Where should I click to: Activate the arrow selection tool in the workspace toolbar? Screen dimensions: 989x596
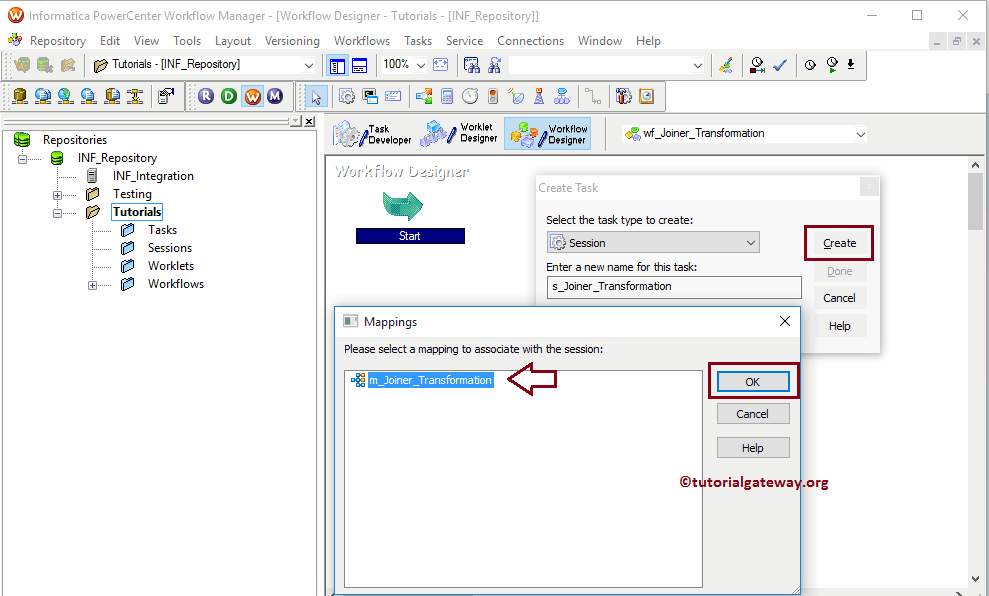pos(316,96)
